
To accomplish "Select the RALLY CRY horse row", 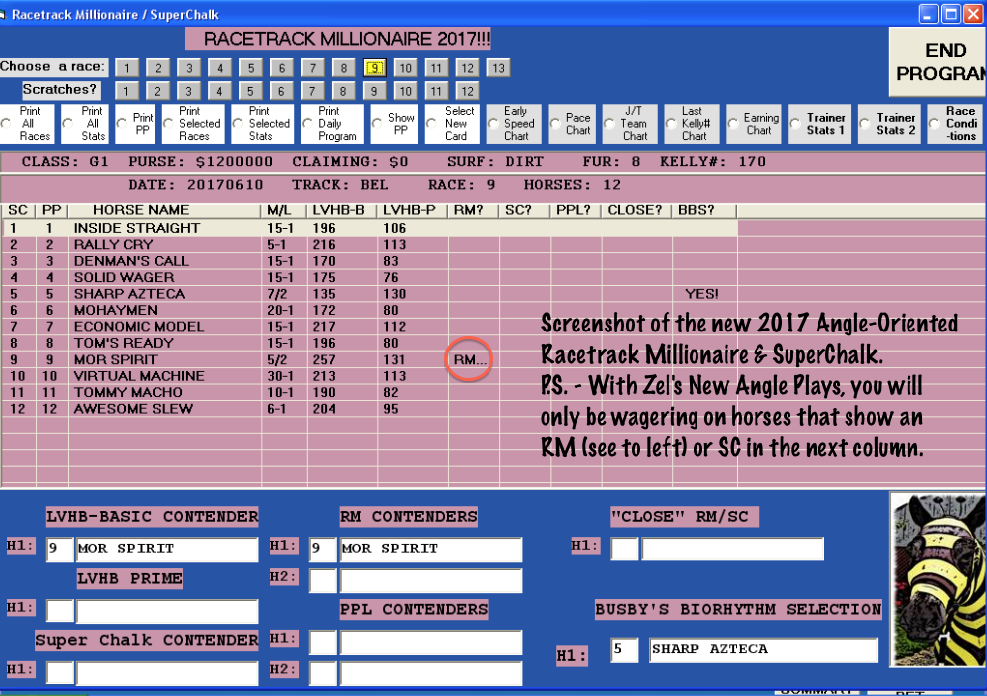I will [369, 245].
